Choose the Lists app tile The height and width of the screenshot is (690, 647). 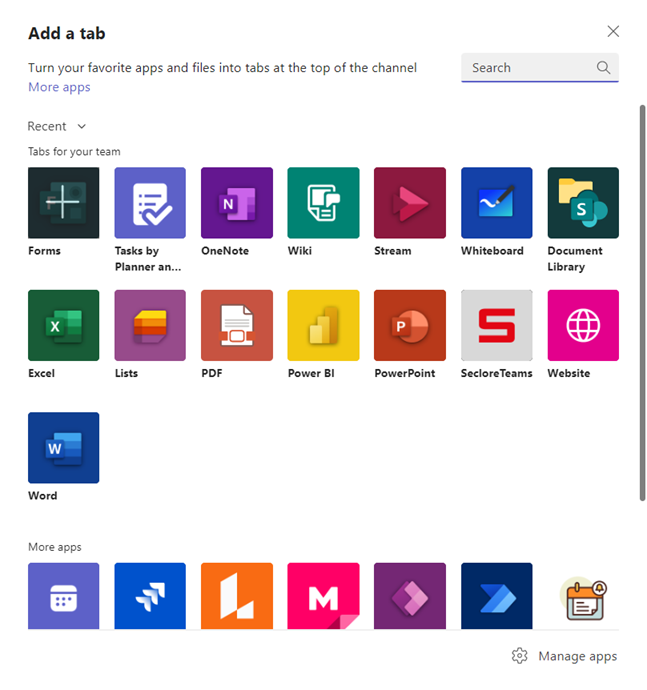150,325
